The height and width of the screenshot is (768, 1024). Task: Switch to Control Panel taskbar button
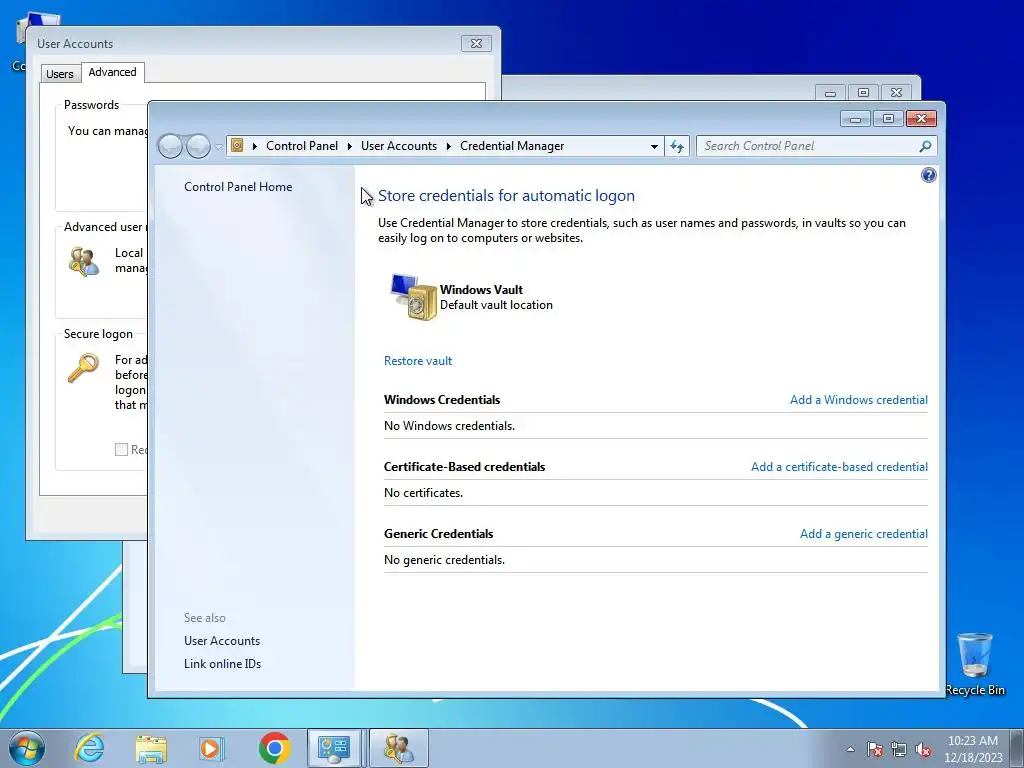[x=334, y=748]
